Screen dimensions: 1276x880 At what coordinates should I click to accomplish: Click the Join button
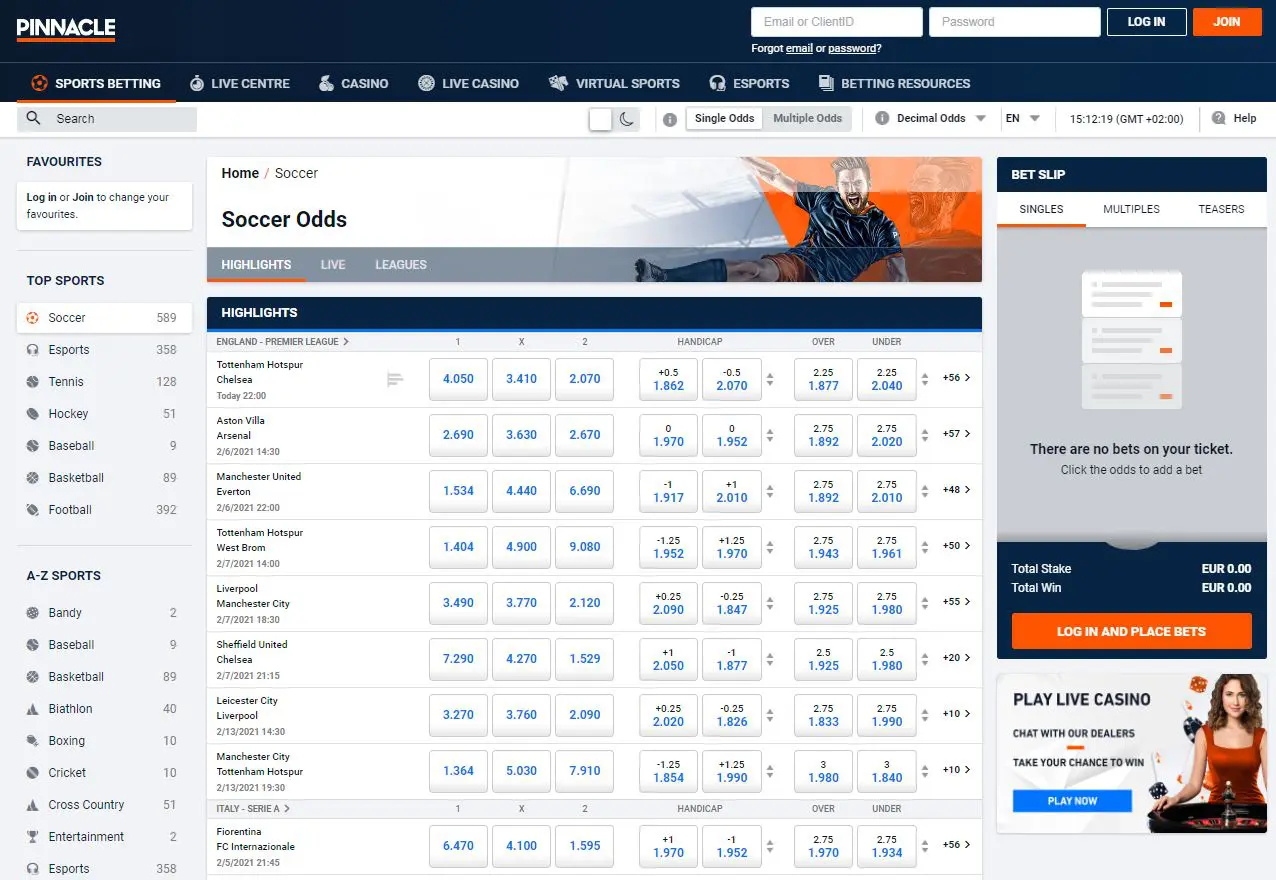click(1227, 22)
